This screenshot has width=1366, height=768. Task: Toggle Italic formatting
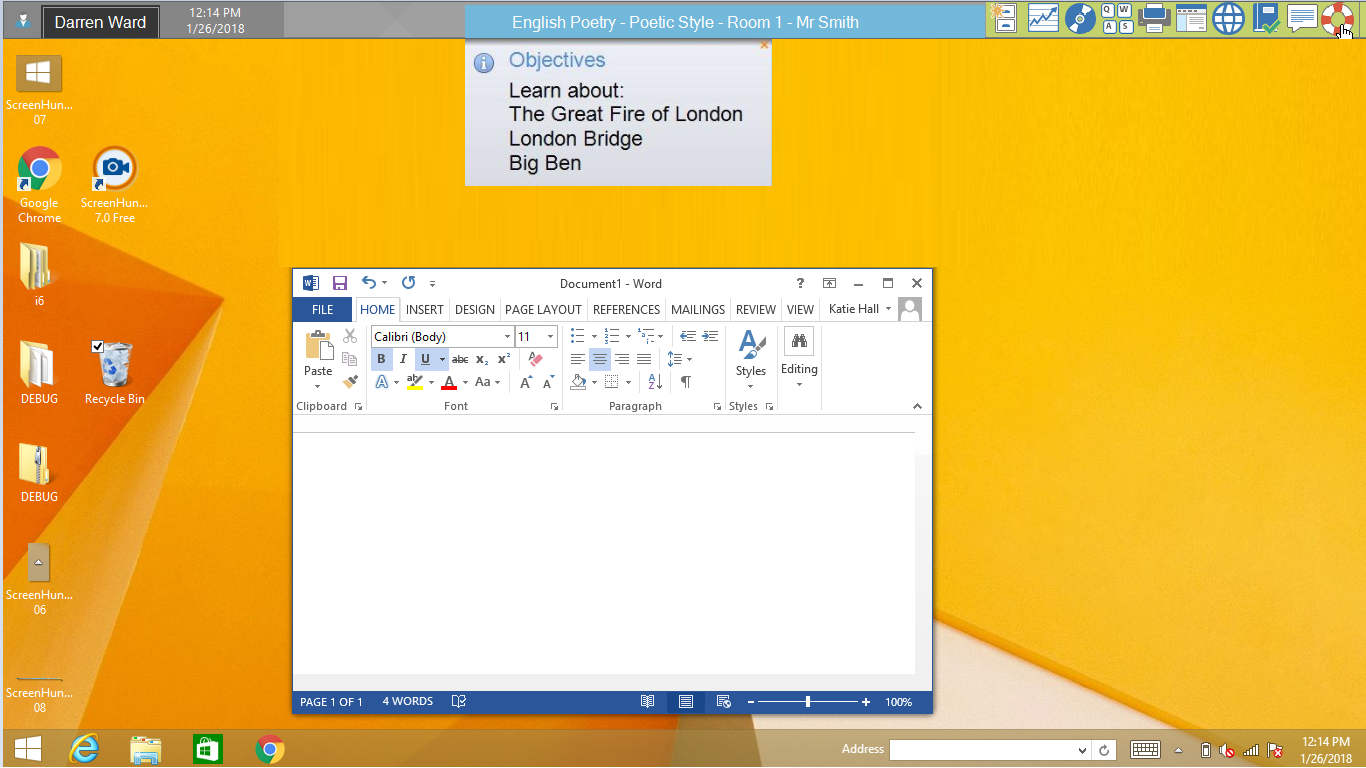pos(403,359)
